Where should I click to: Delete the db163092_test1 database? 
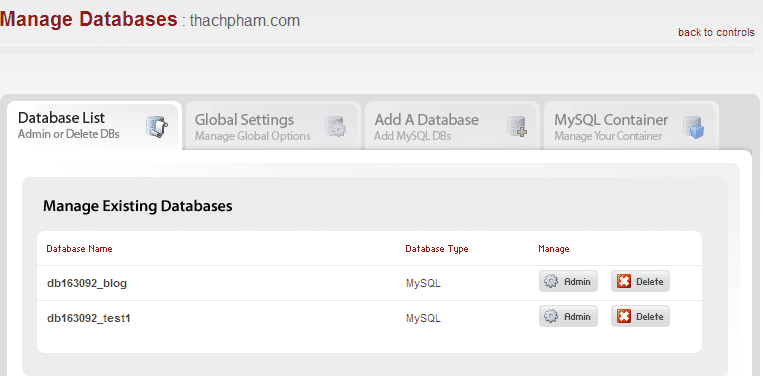640,316
